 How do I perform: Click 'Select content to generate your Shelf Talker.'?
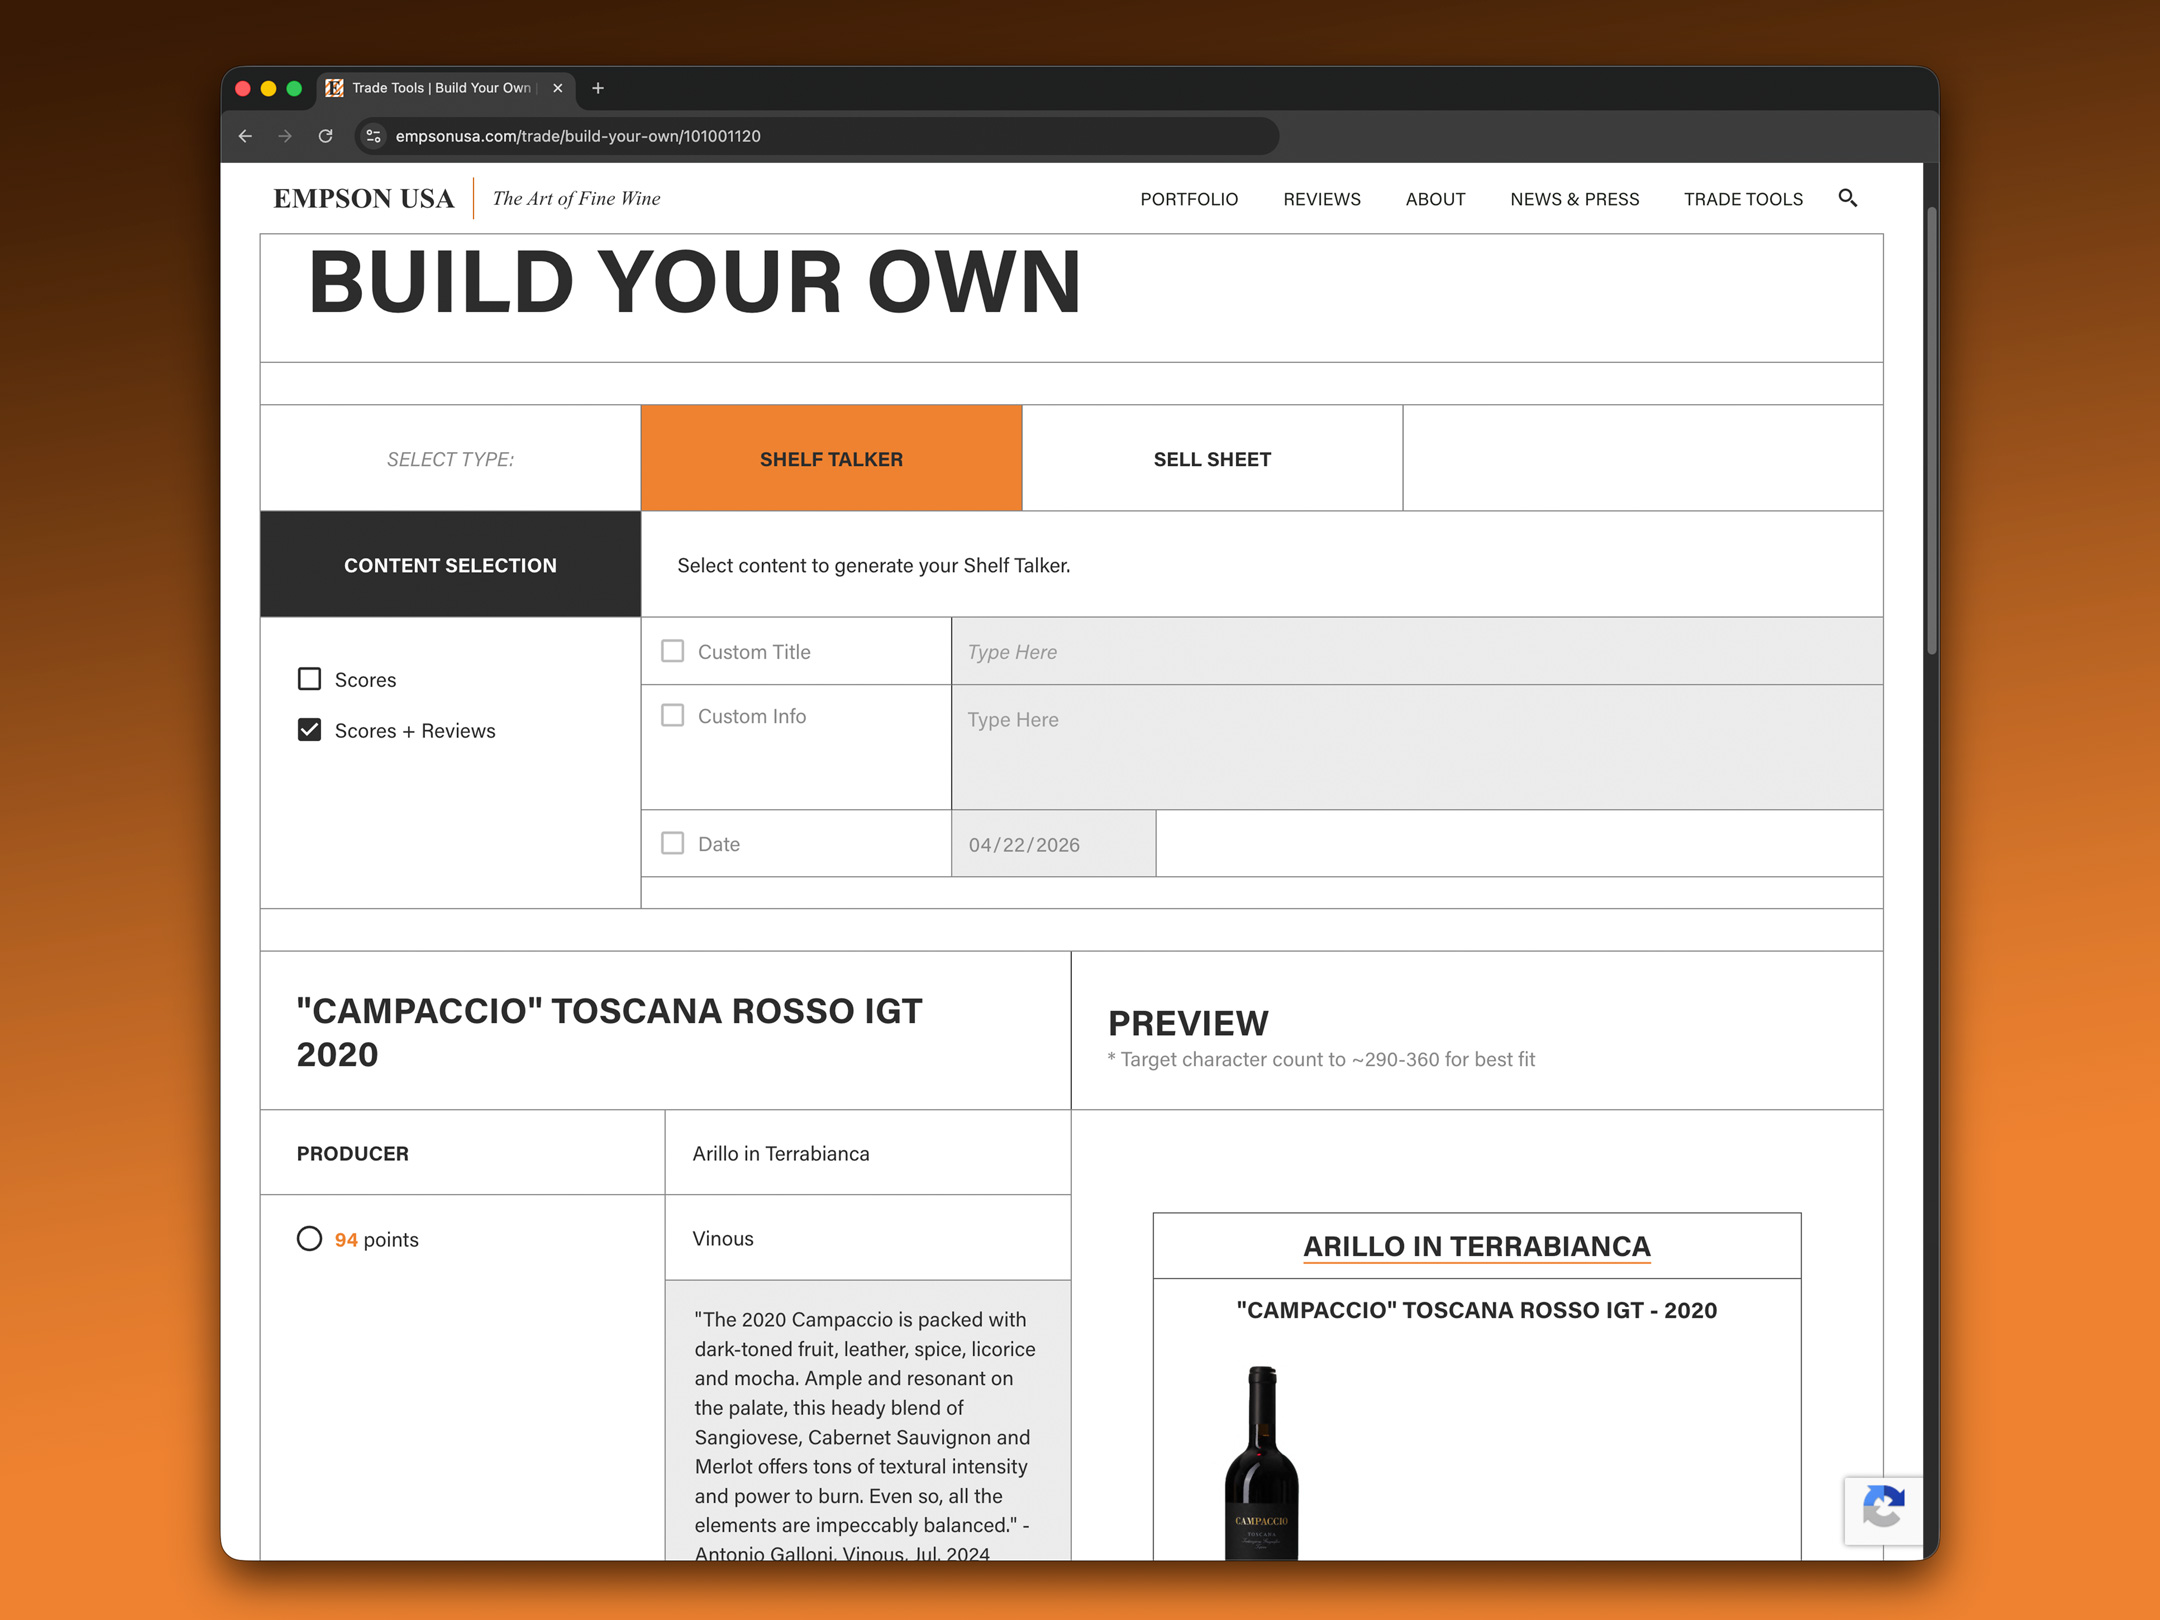coord(874,565)
